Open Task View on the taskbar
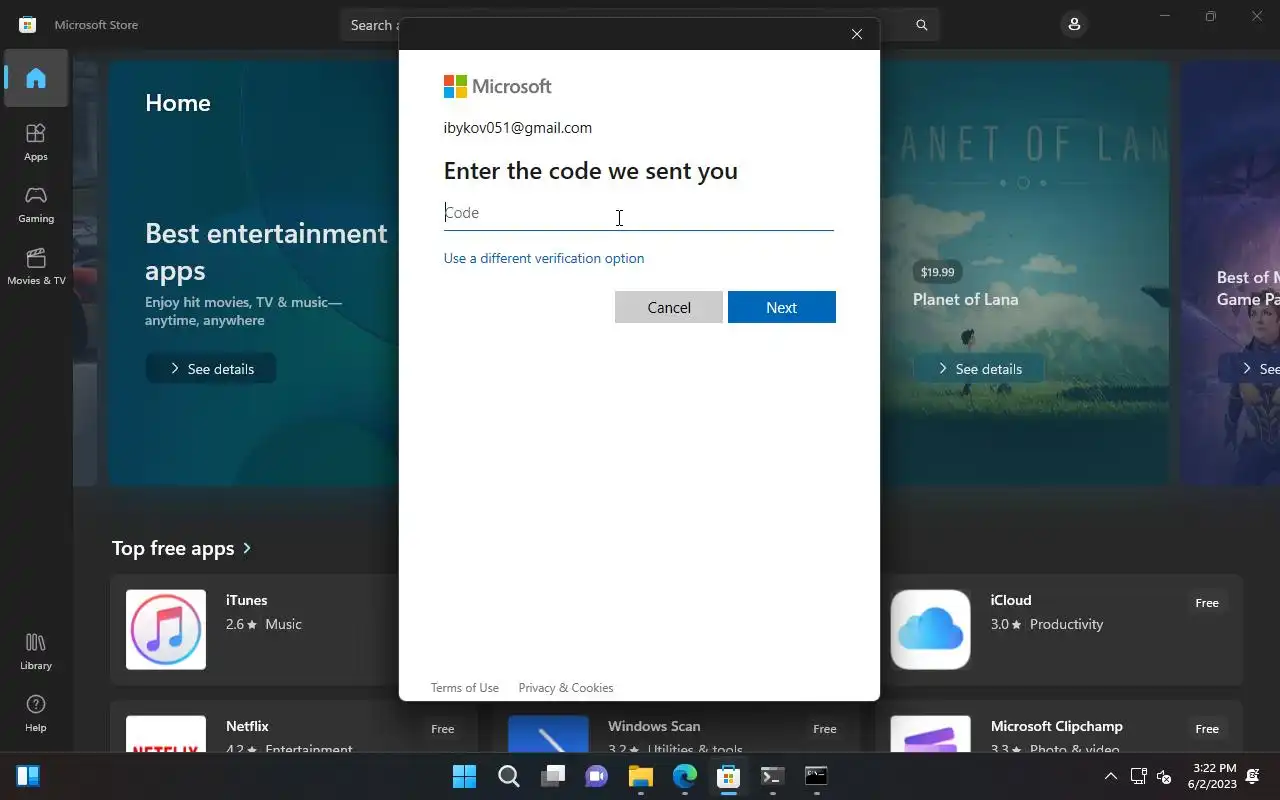 [553, 776]
